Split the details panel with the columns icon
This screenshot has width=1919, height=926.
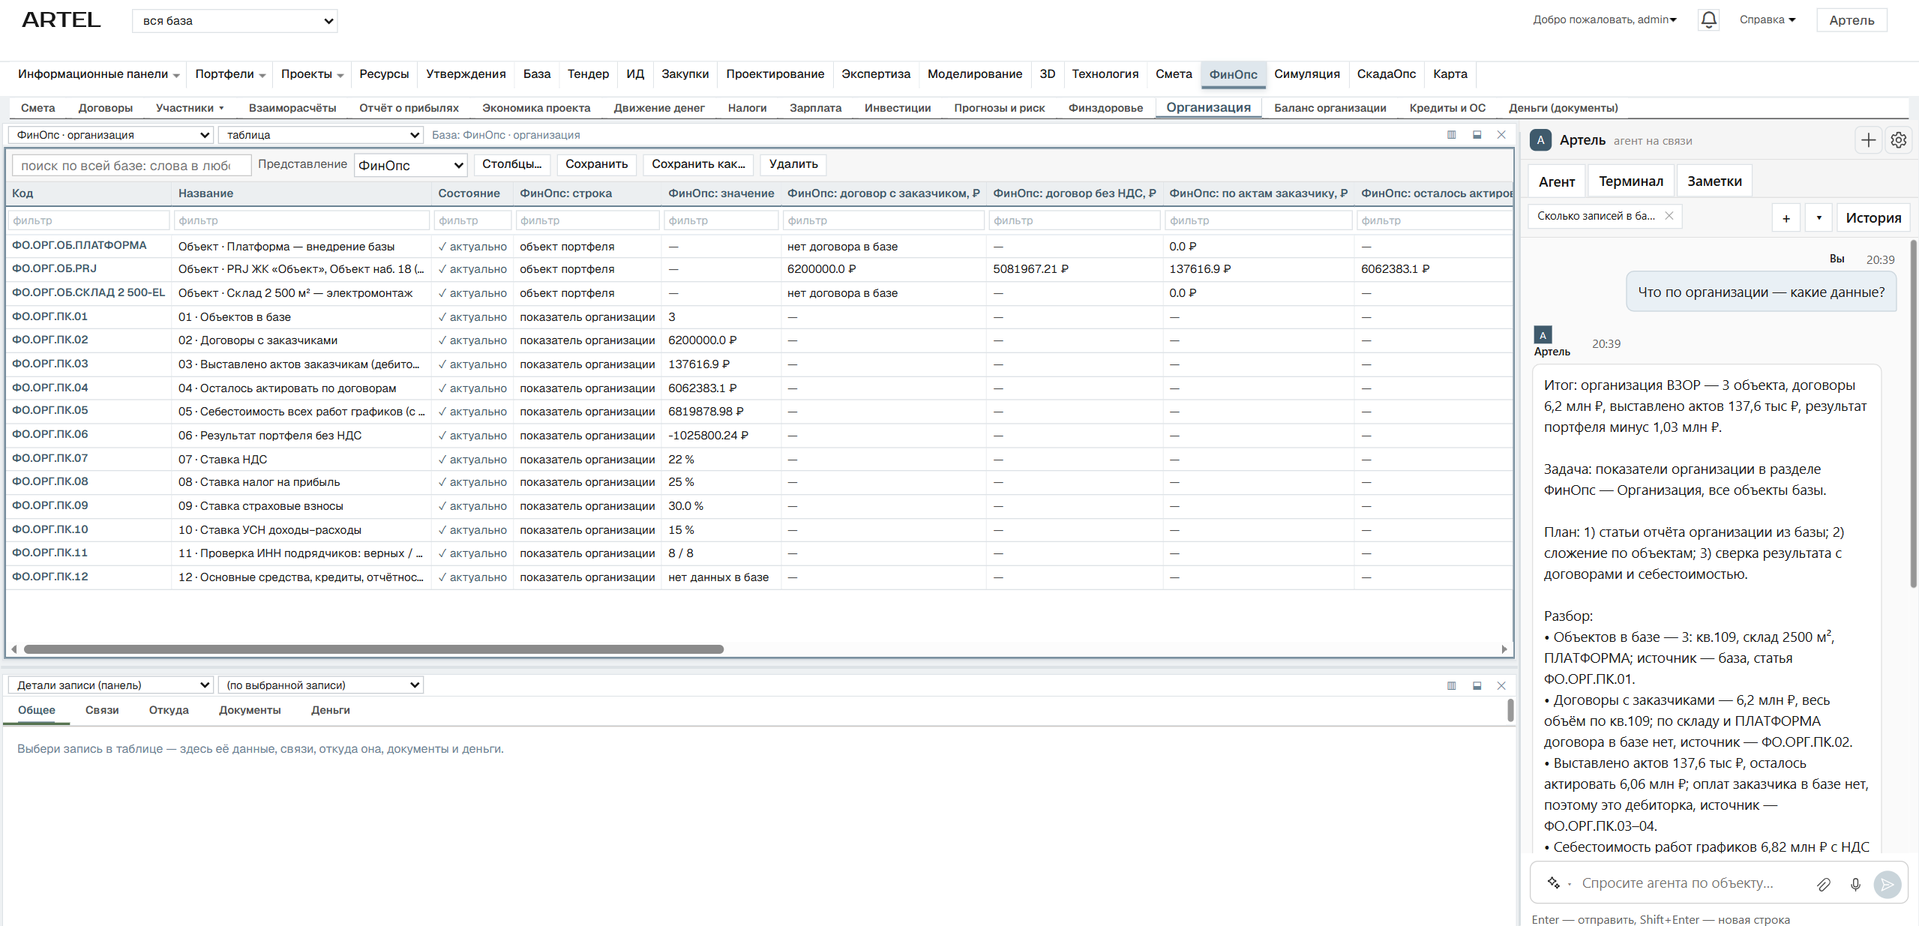click(x=1452, y=686)
